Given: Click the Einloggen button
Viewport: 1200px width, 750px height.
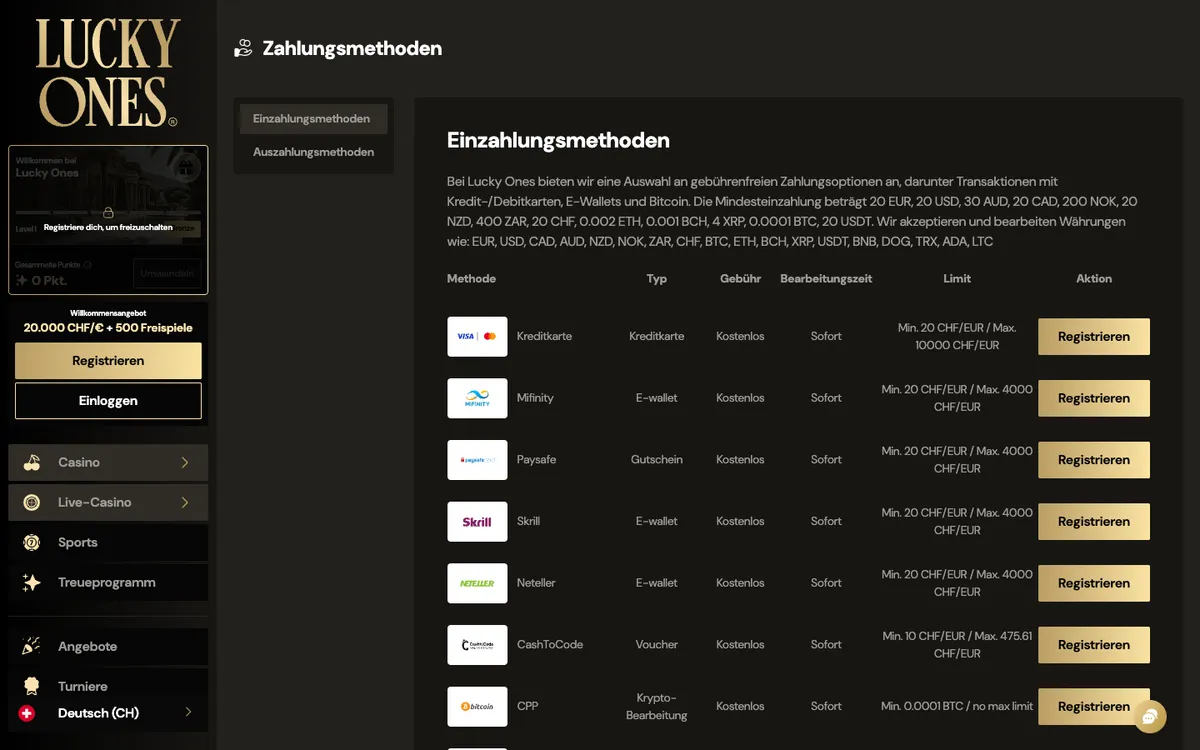Looking at the screenshot, I should (108, 401).
